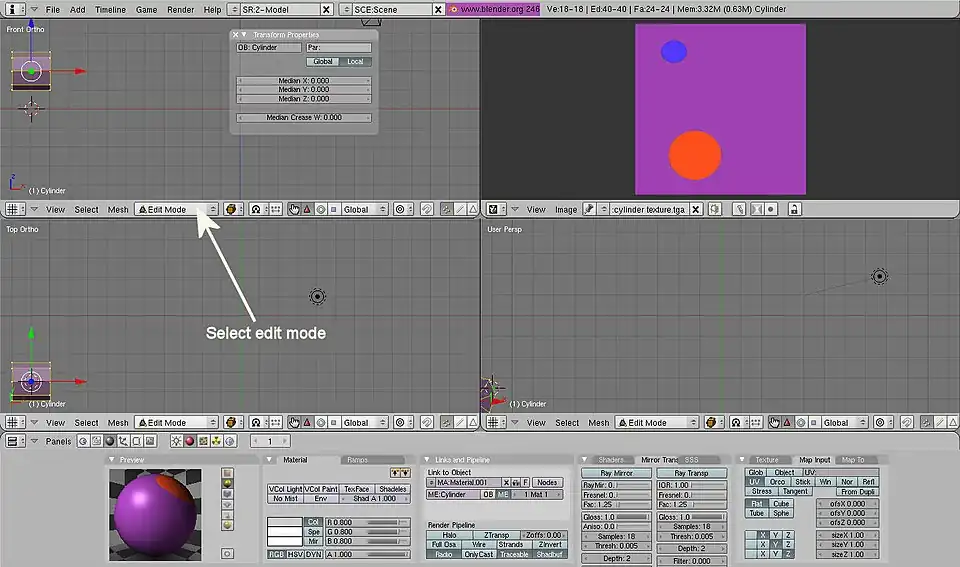
Task: Click the pin icon beside cylinder texture.tga
Action: [x=590, y=210]
